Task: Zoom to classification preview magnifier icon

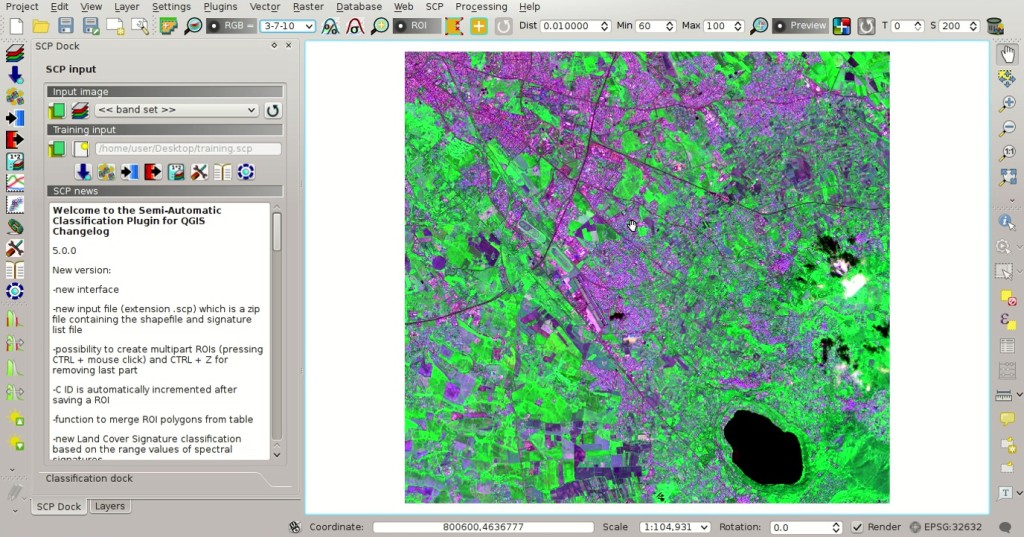Action: (x=759, y=26)
